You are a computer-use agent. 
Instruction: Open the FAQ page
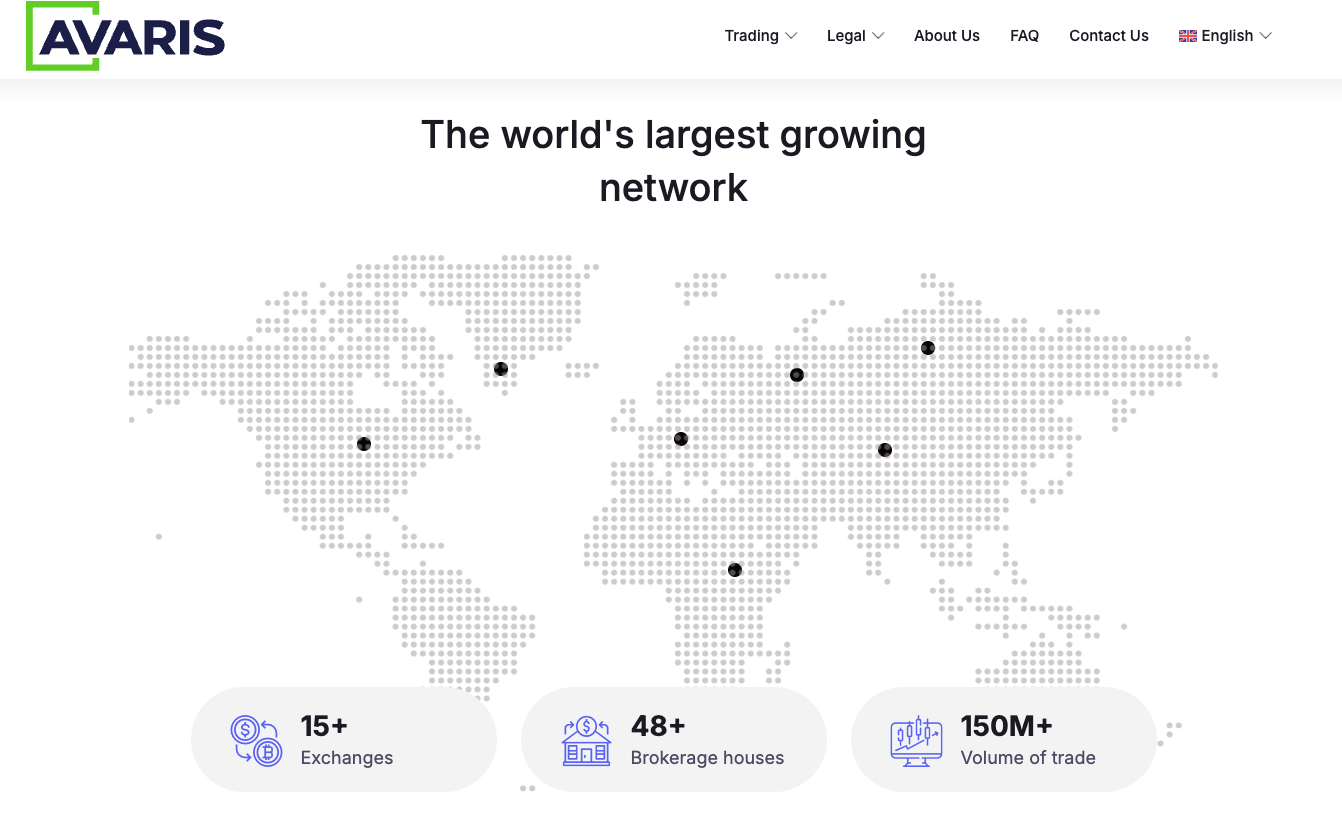1024,36
